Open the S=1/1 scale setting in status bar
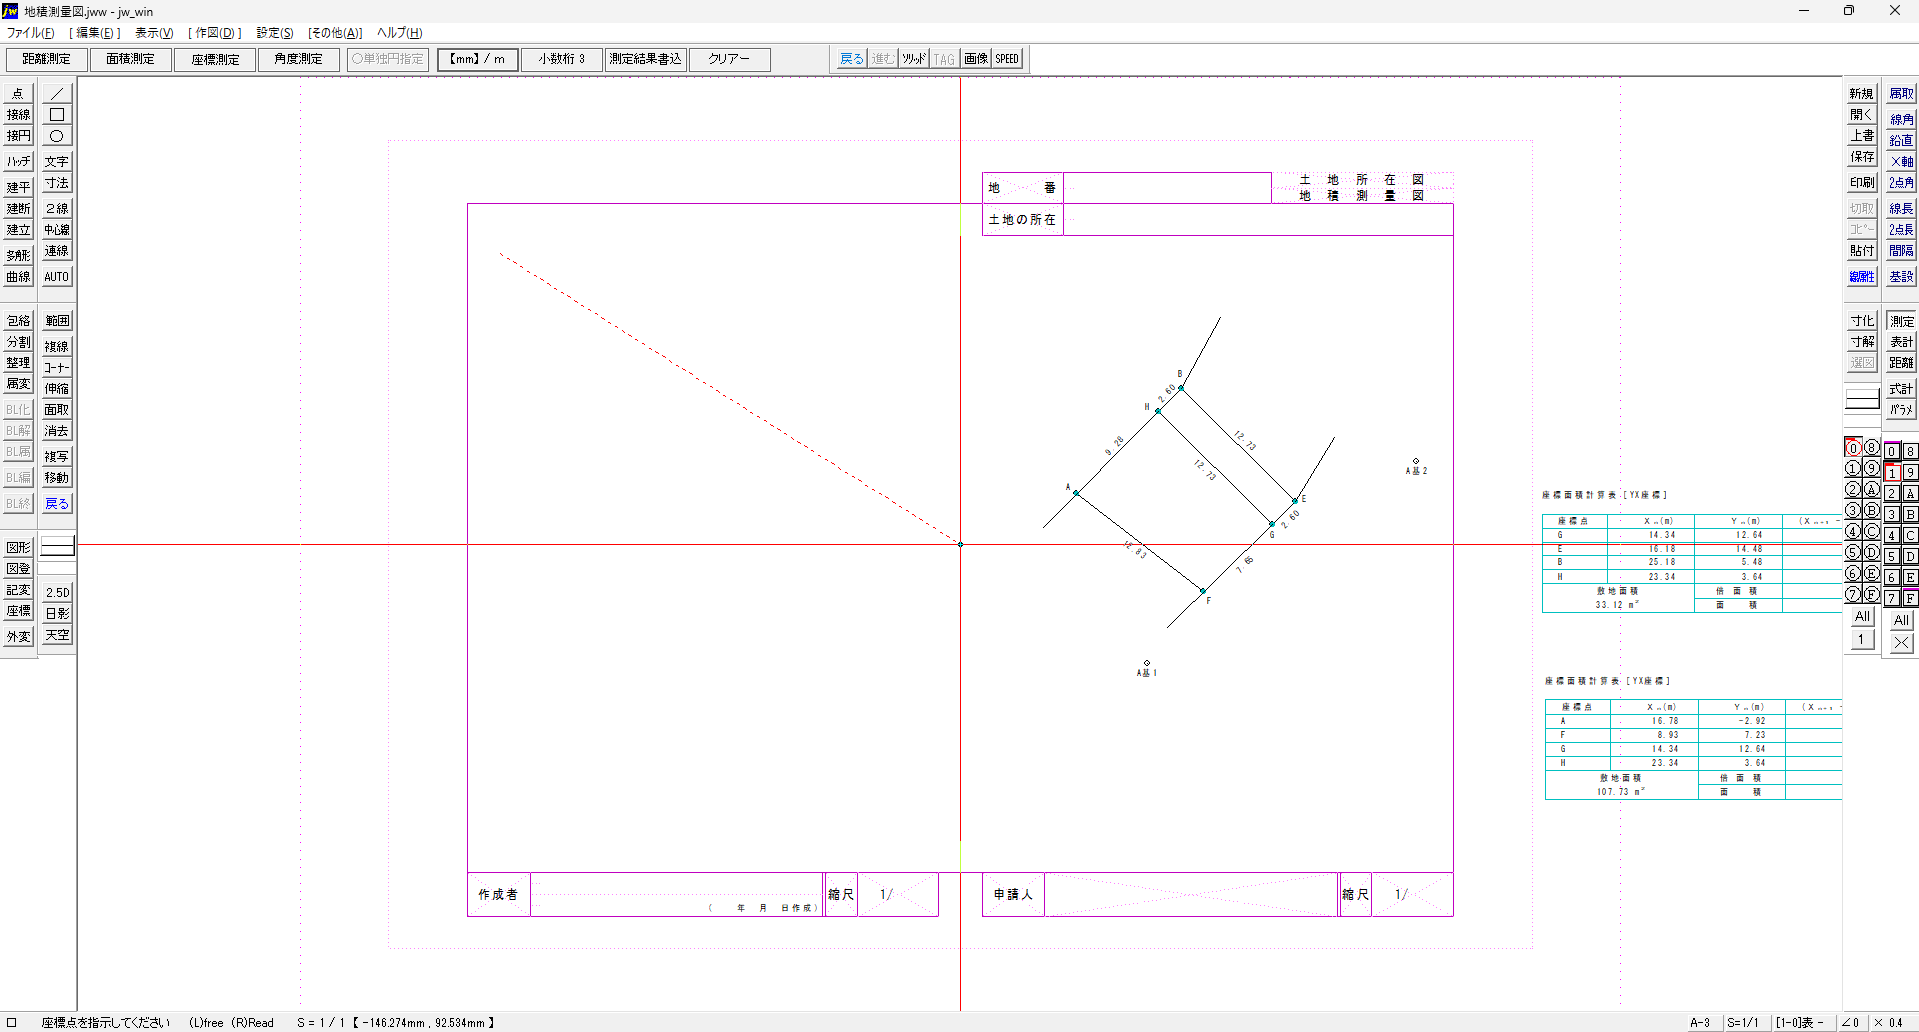The width and height of the screenshot is (1919, 1032). click(x=1742, y=1022)
